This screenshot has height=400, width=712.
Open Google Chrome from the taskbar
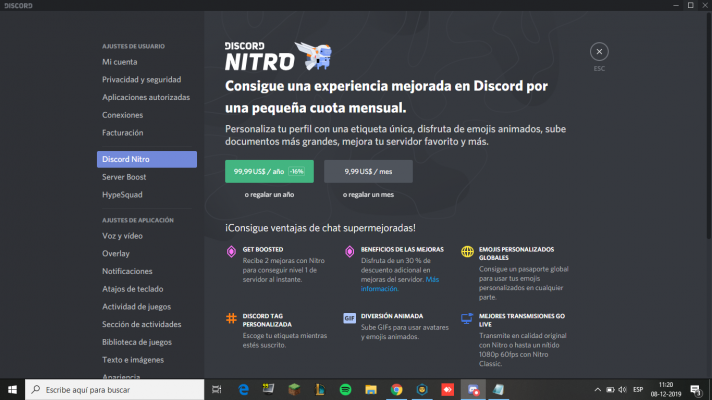point(396,390)
